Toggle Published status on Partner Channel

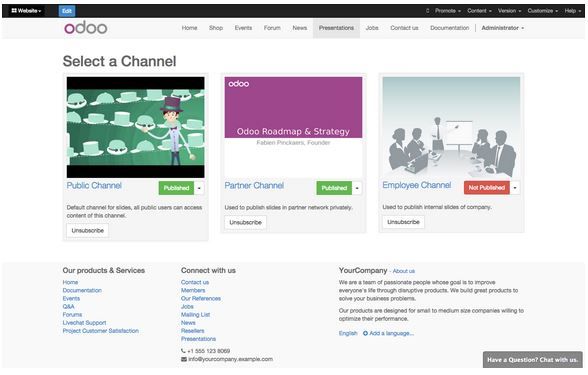[x=334, y=188]
